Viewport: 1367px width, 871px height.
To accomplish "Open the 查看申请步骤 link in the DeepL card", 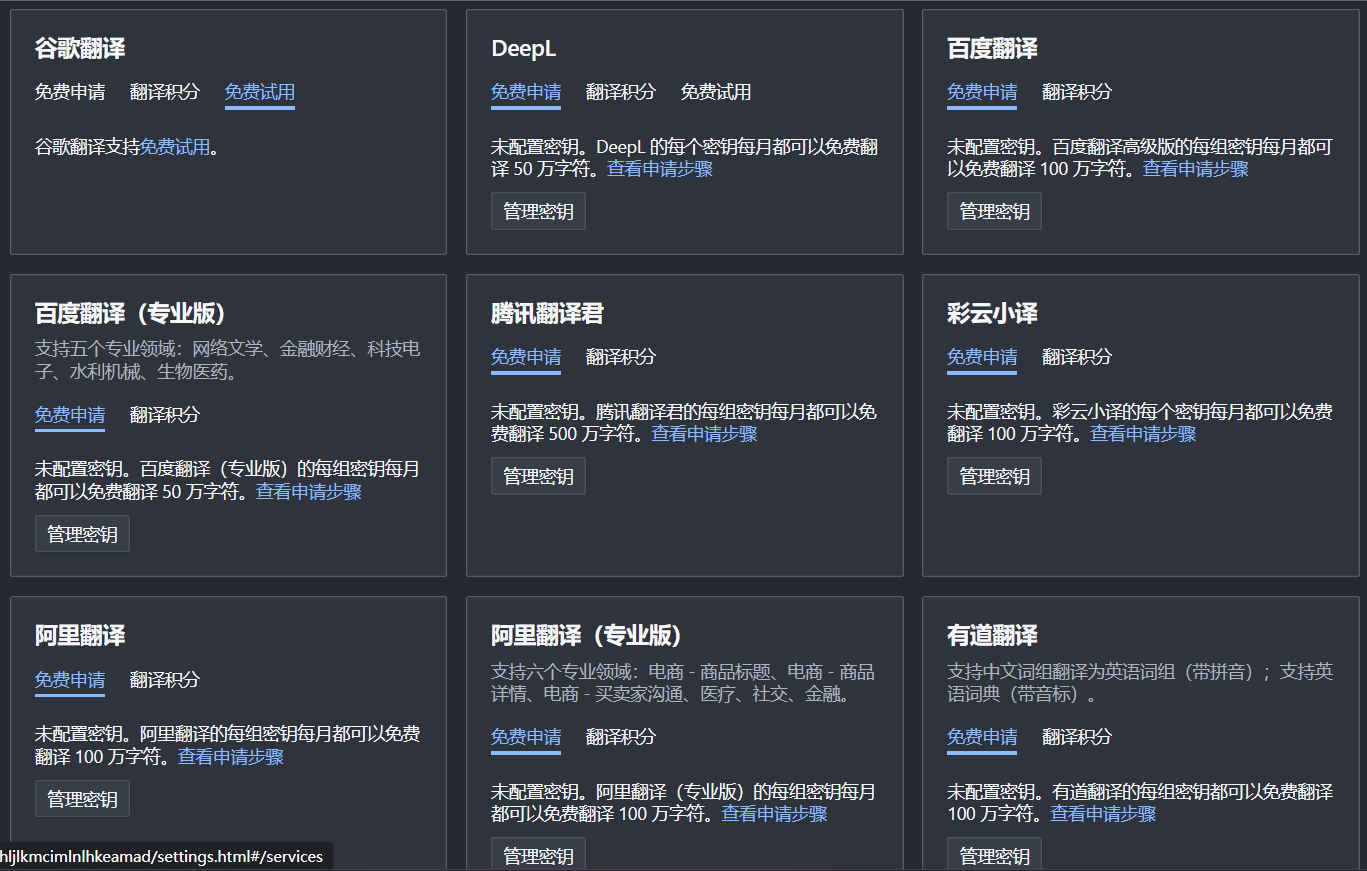I will tap(660, 169).
